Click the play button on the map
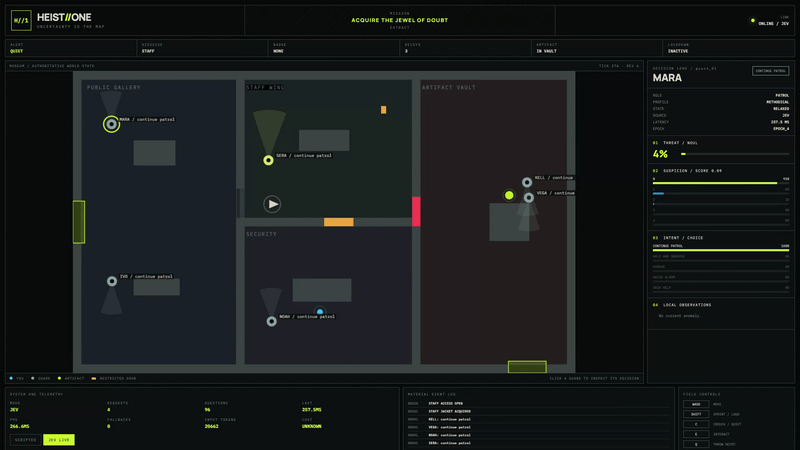The image size is (800, 450). [x=272, y=204]
